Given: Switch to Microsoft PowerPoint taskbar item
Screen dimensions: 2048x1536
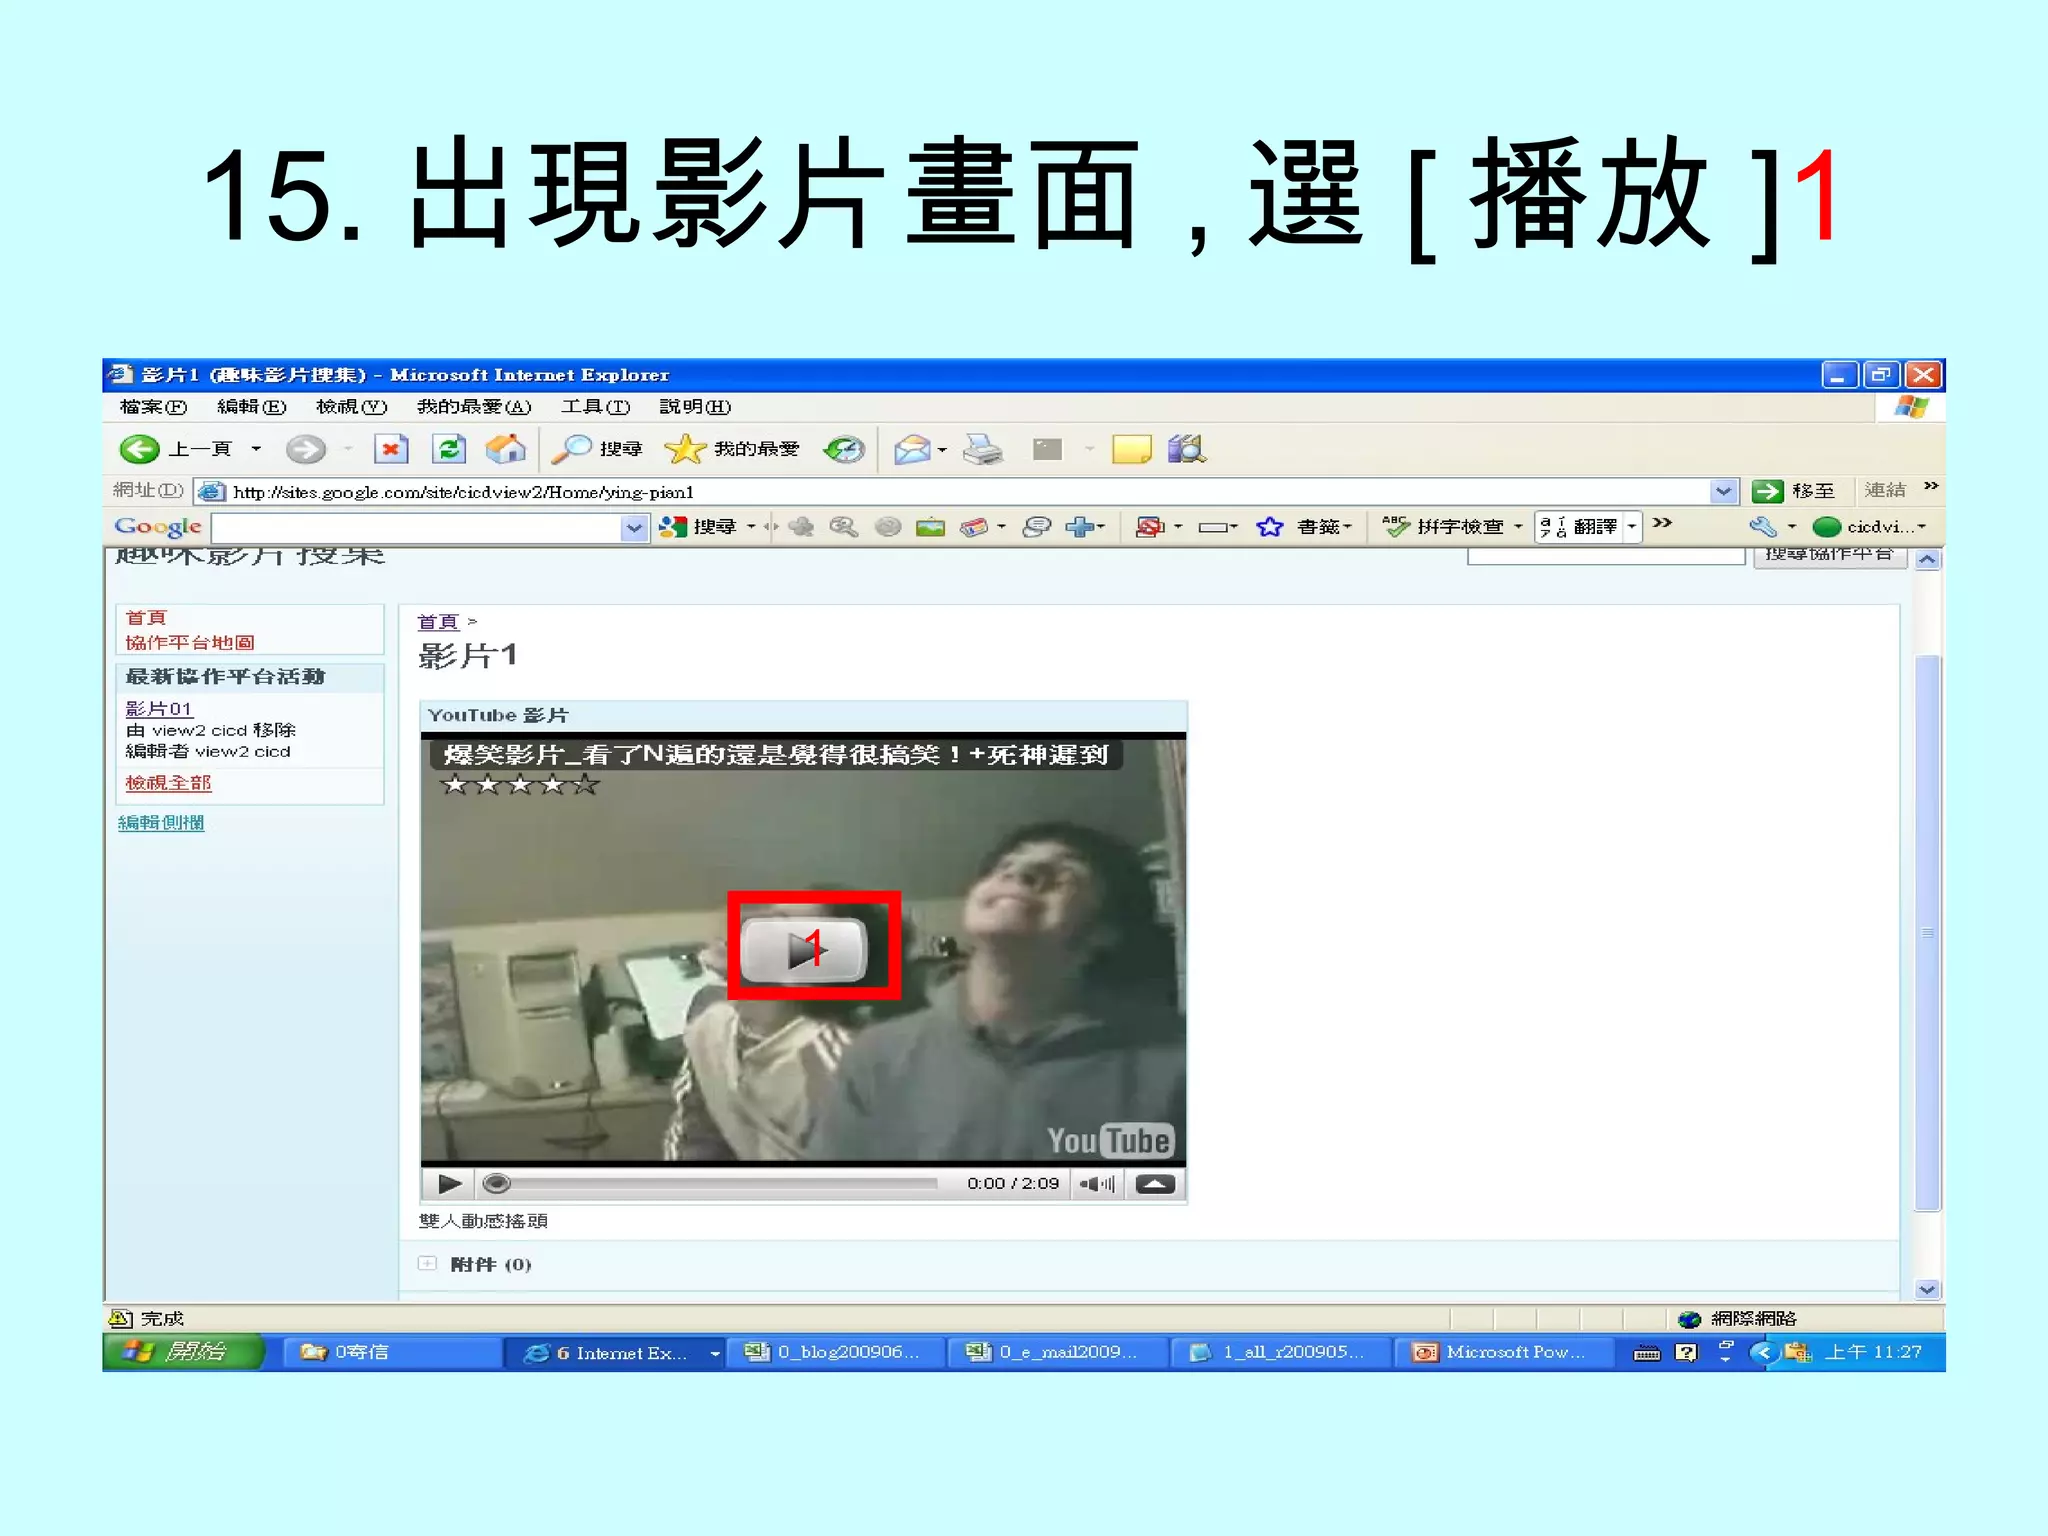Looking at the screenshot, I should [x=1503, y=1353].
